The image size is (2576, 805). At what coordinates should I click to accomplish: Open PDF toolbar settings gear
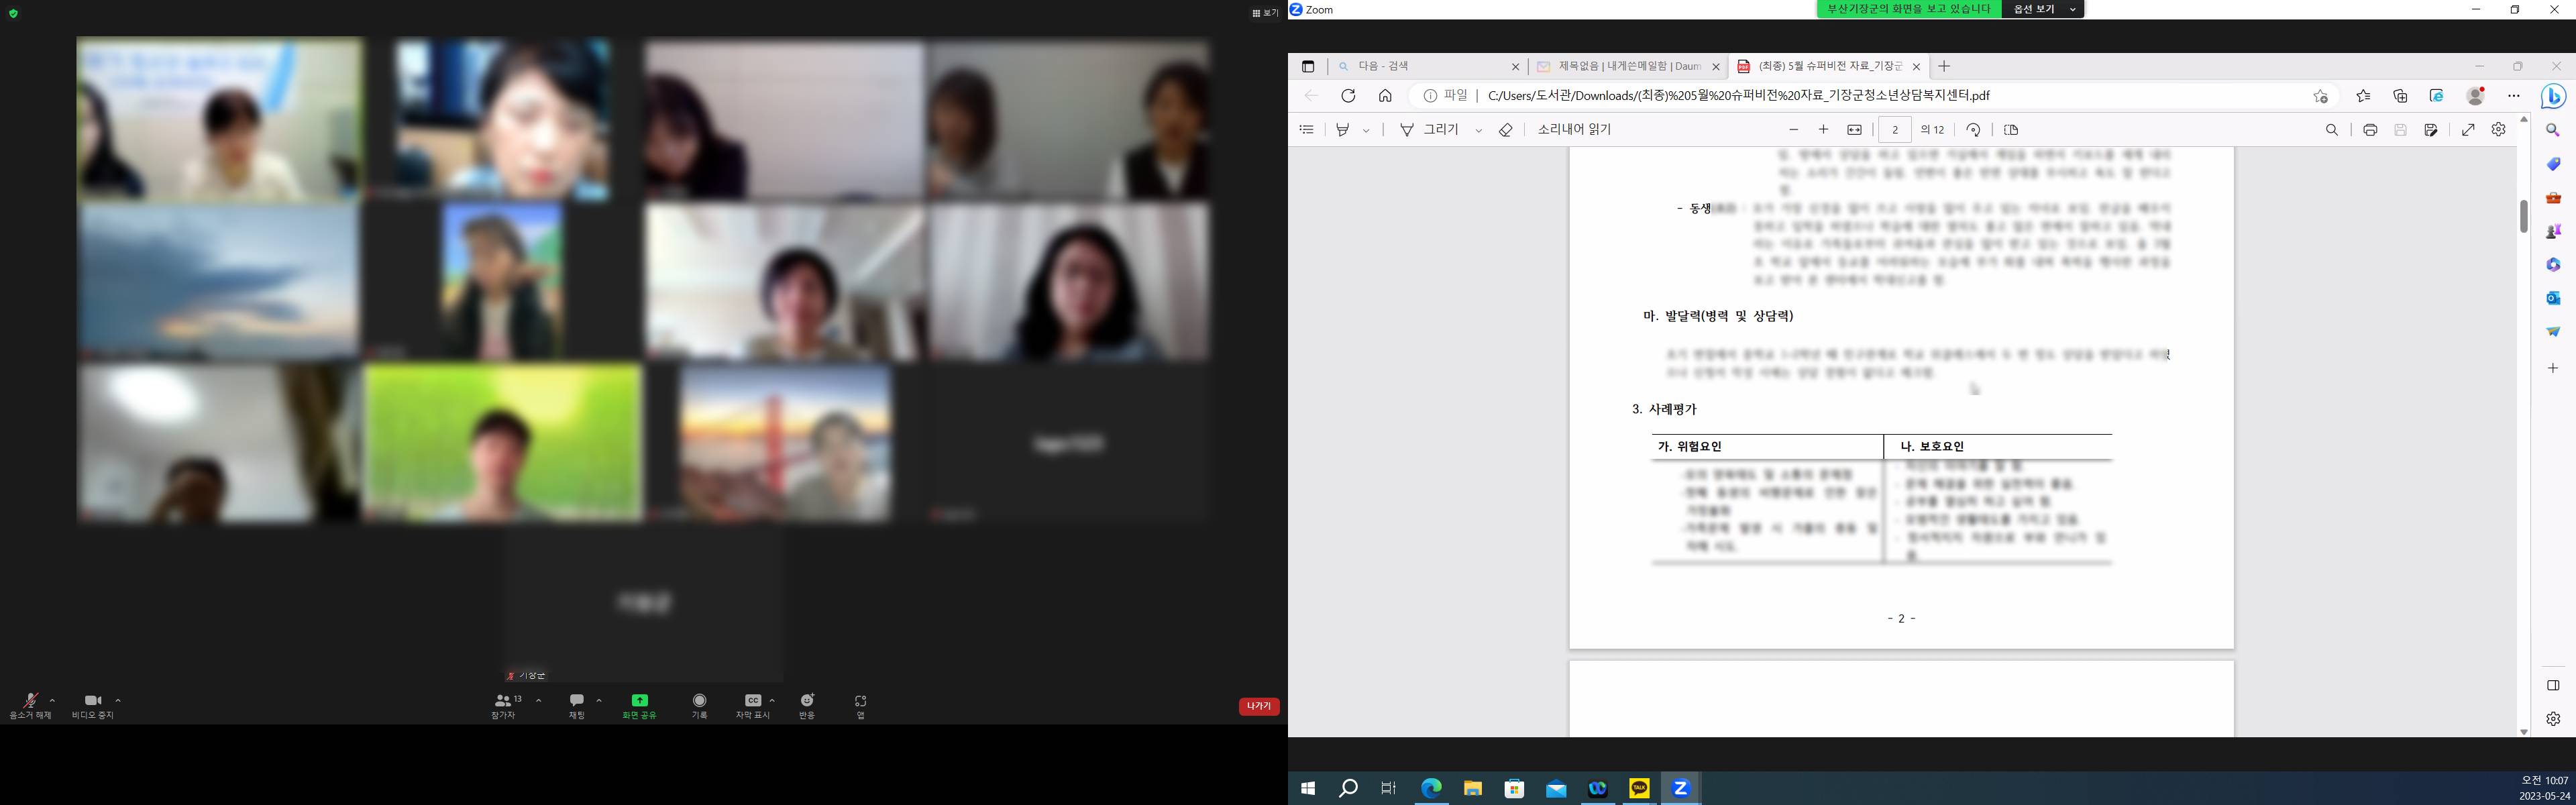(2498, 130)
